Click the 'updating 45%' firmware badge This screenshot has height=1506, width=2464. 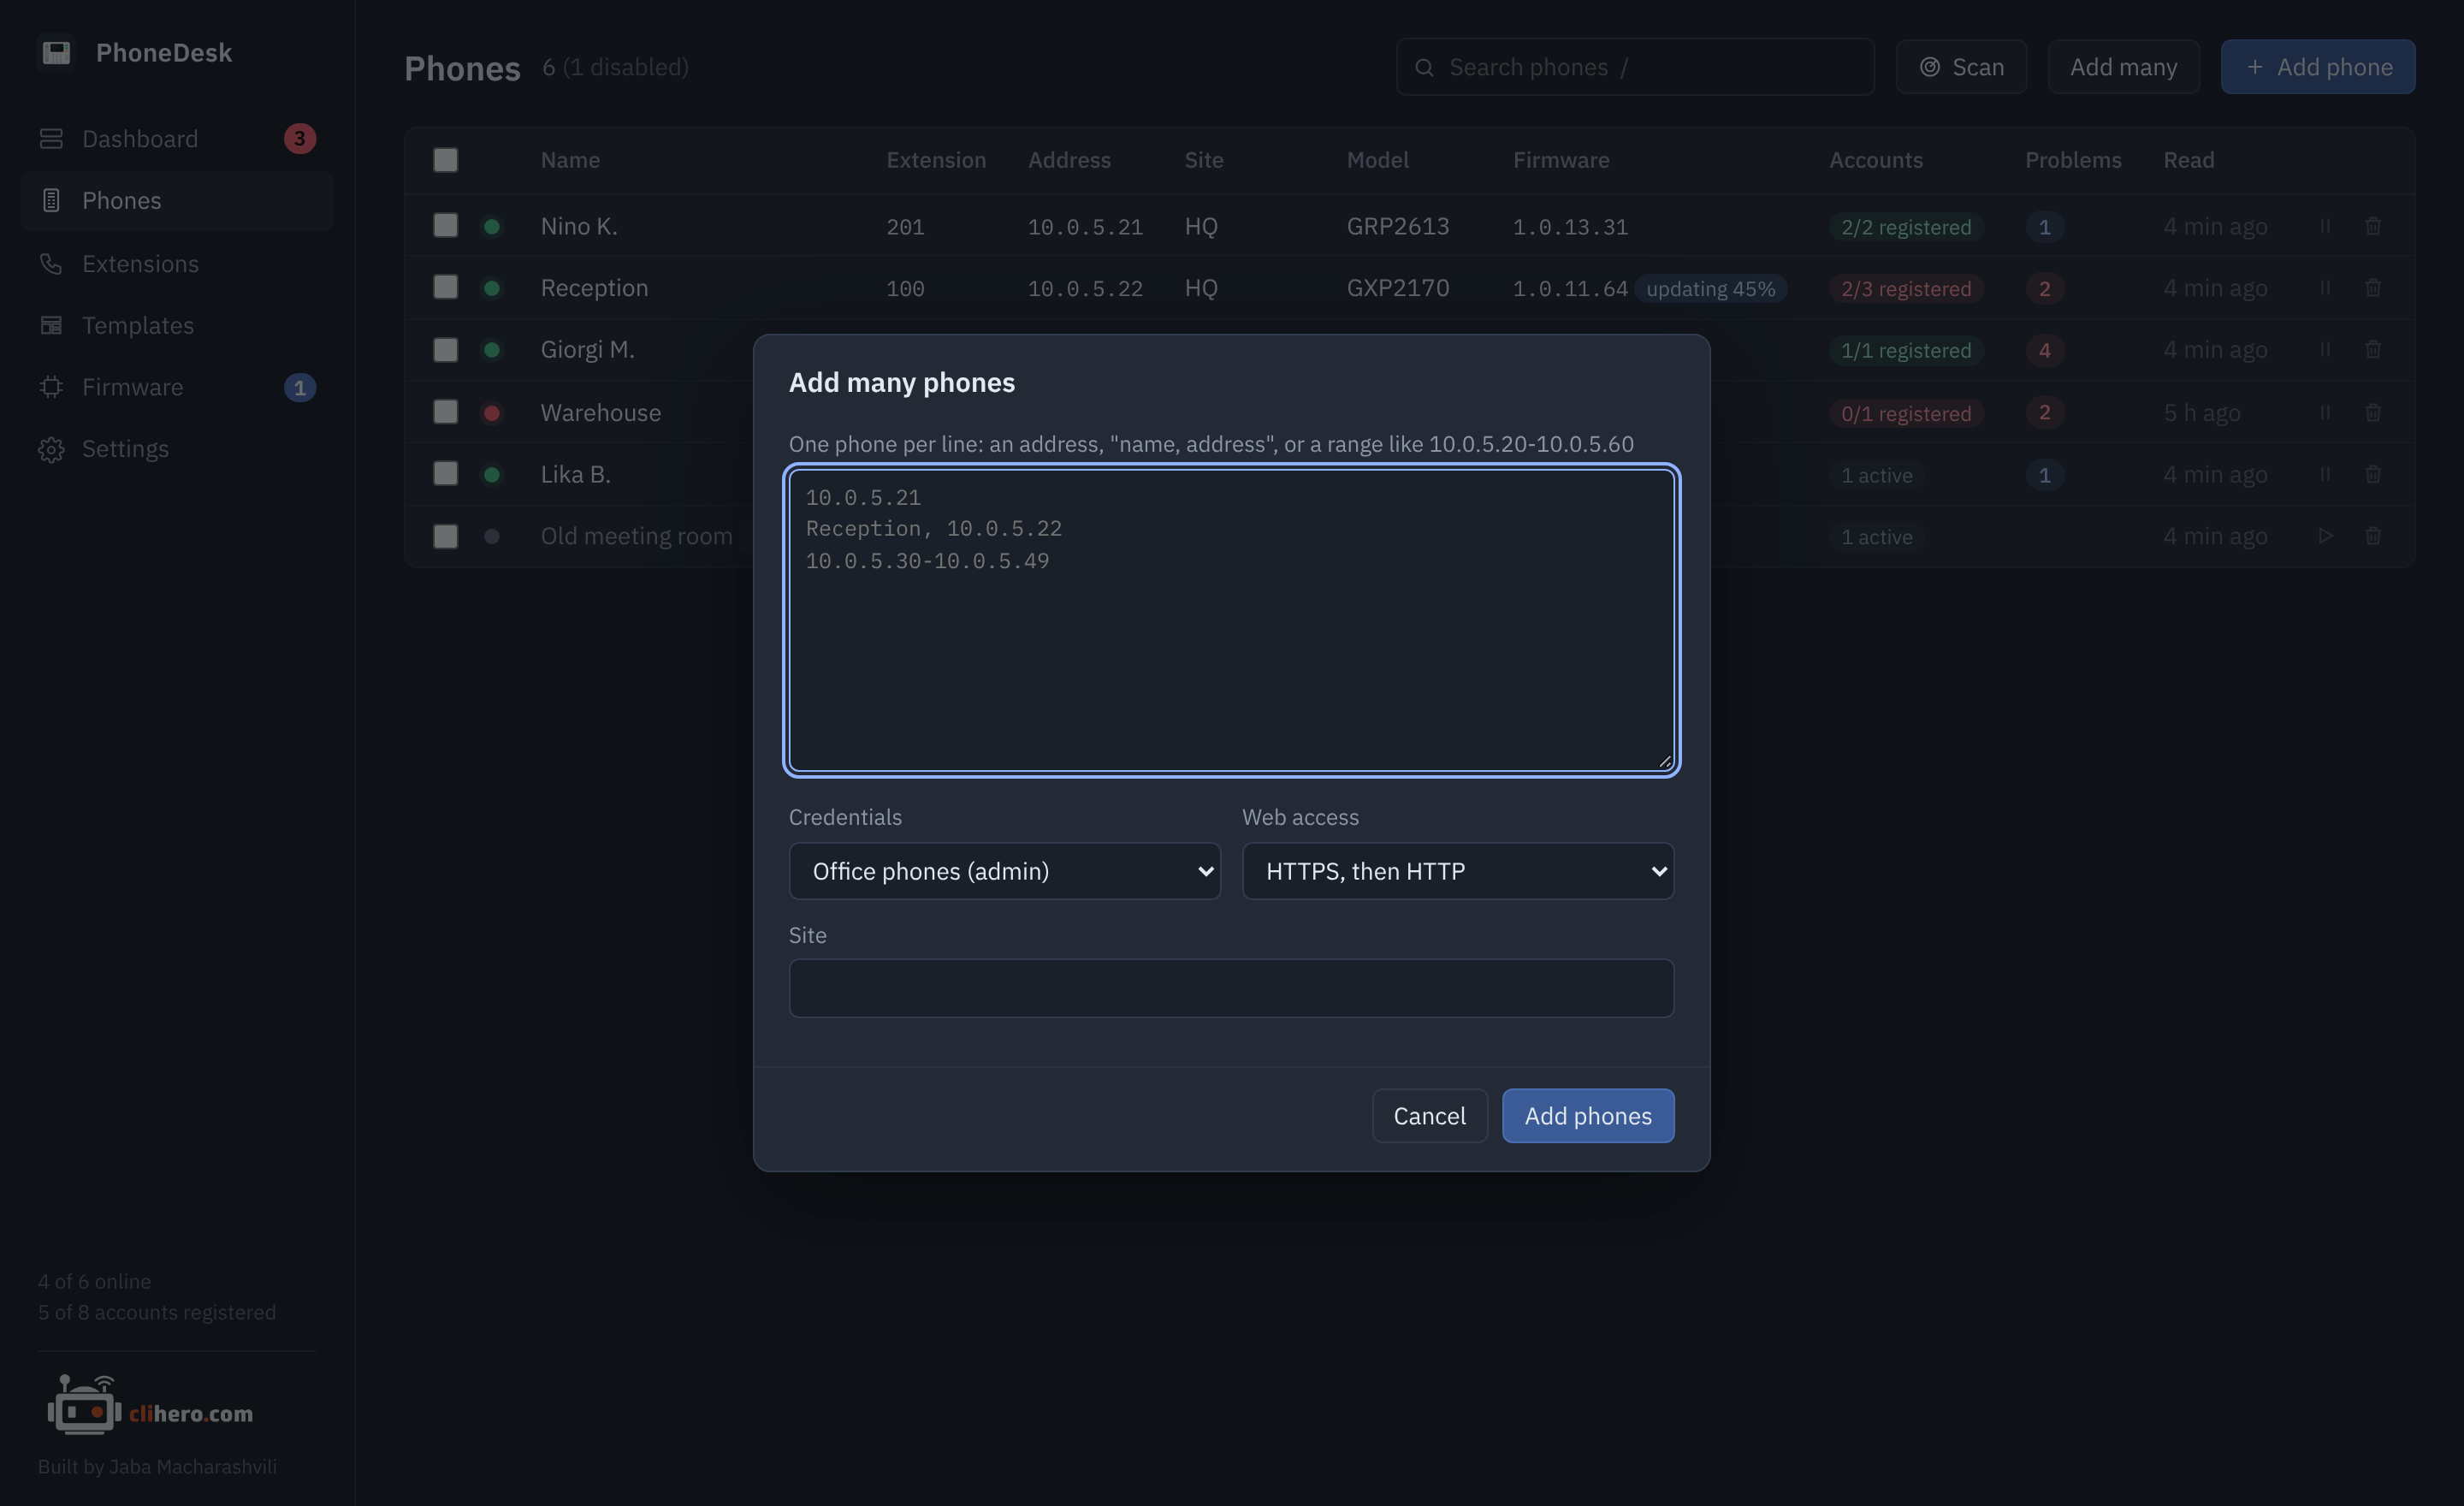tap(1710, 288)
